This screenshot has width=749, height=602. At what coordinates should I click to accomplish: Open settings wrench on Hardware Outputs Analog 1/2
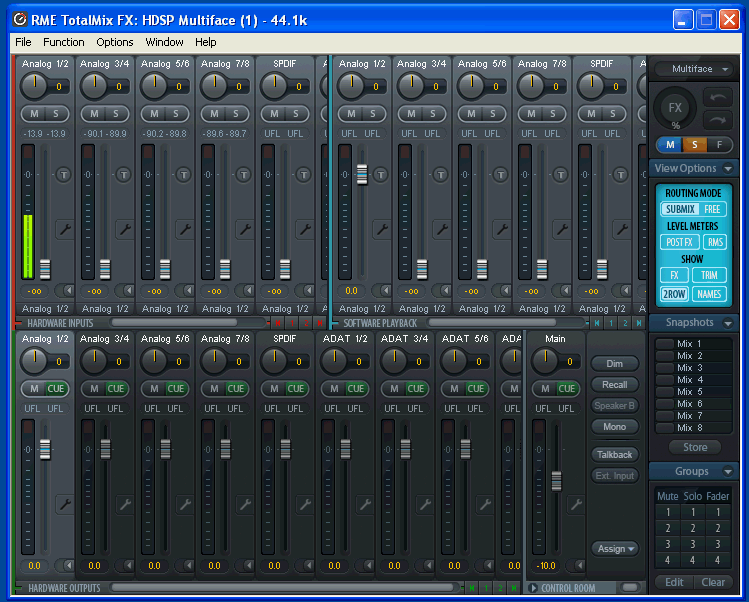[65, 504]
